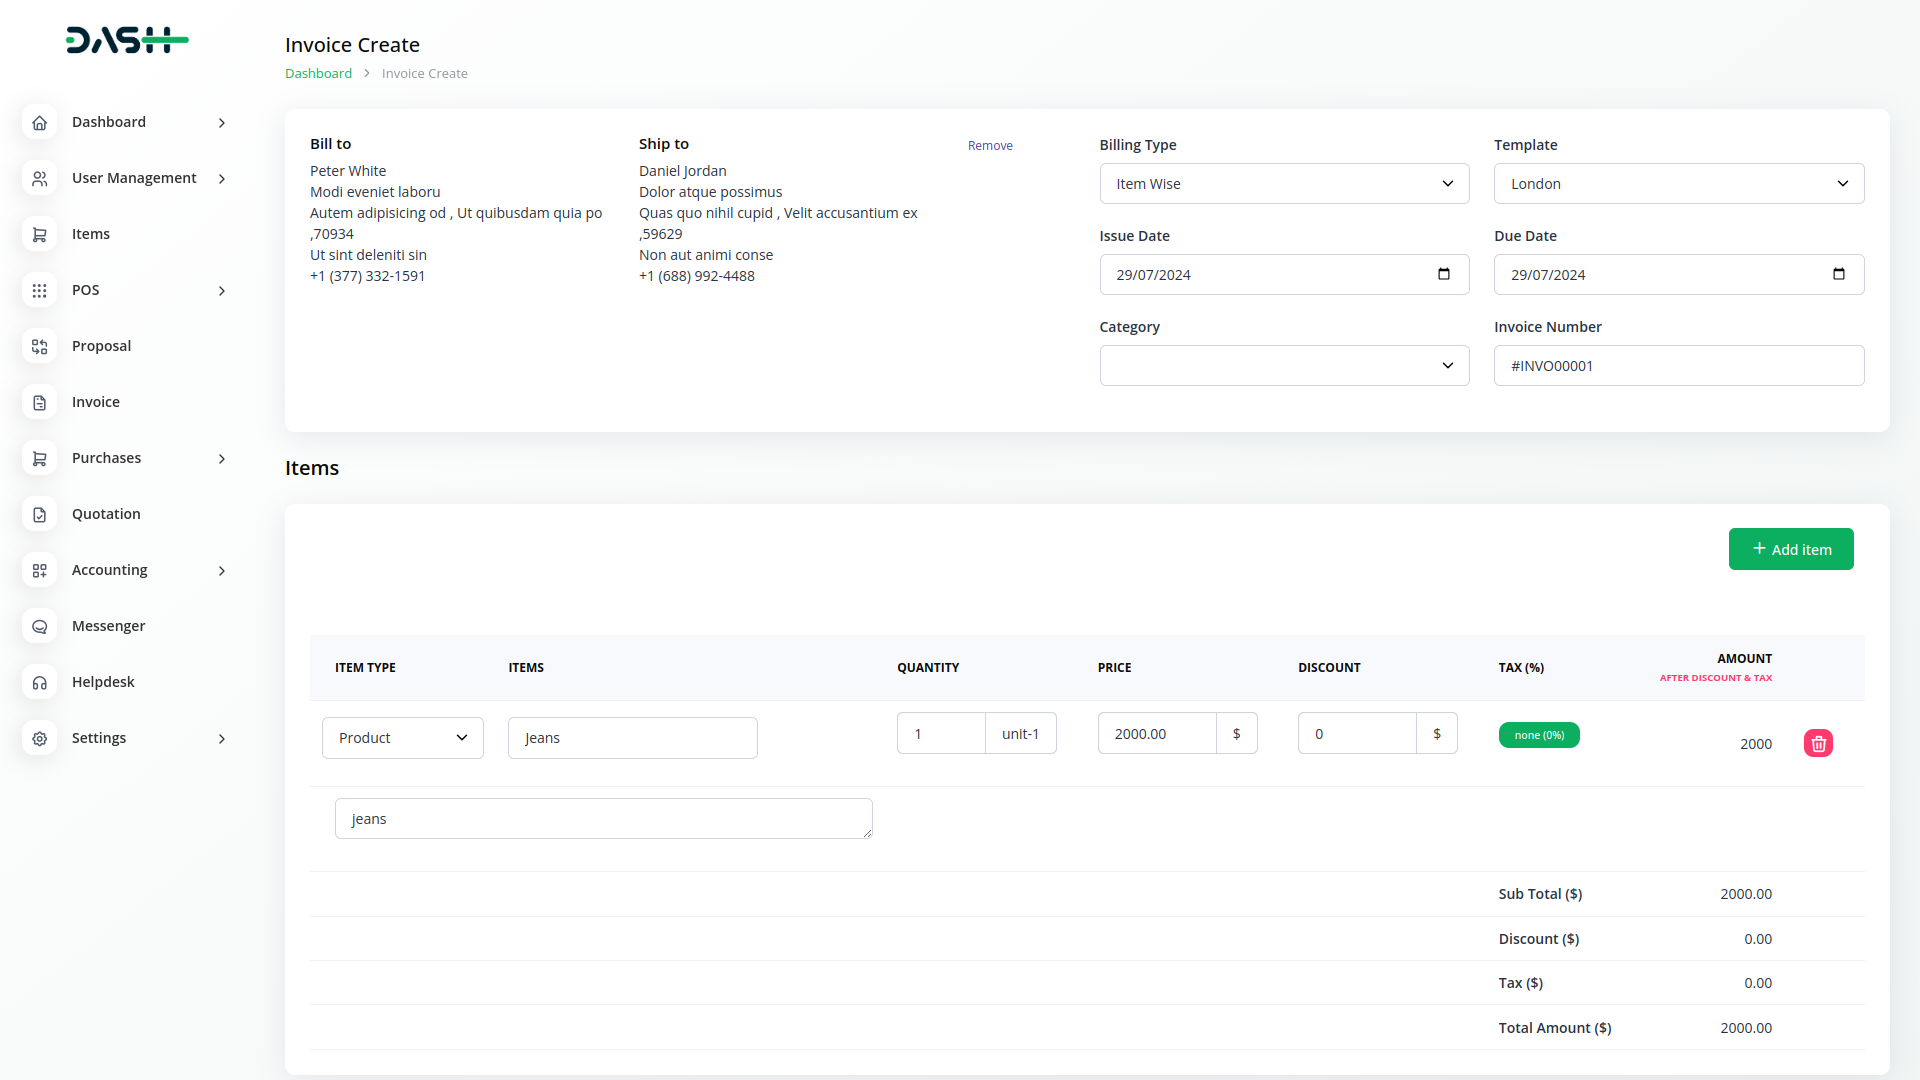The height and width of the screenshot is (1080, 1920).
Task: Open the Billing Type dropdown
Action: (x=1283, y=184)
